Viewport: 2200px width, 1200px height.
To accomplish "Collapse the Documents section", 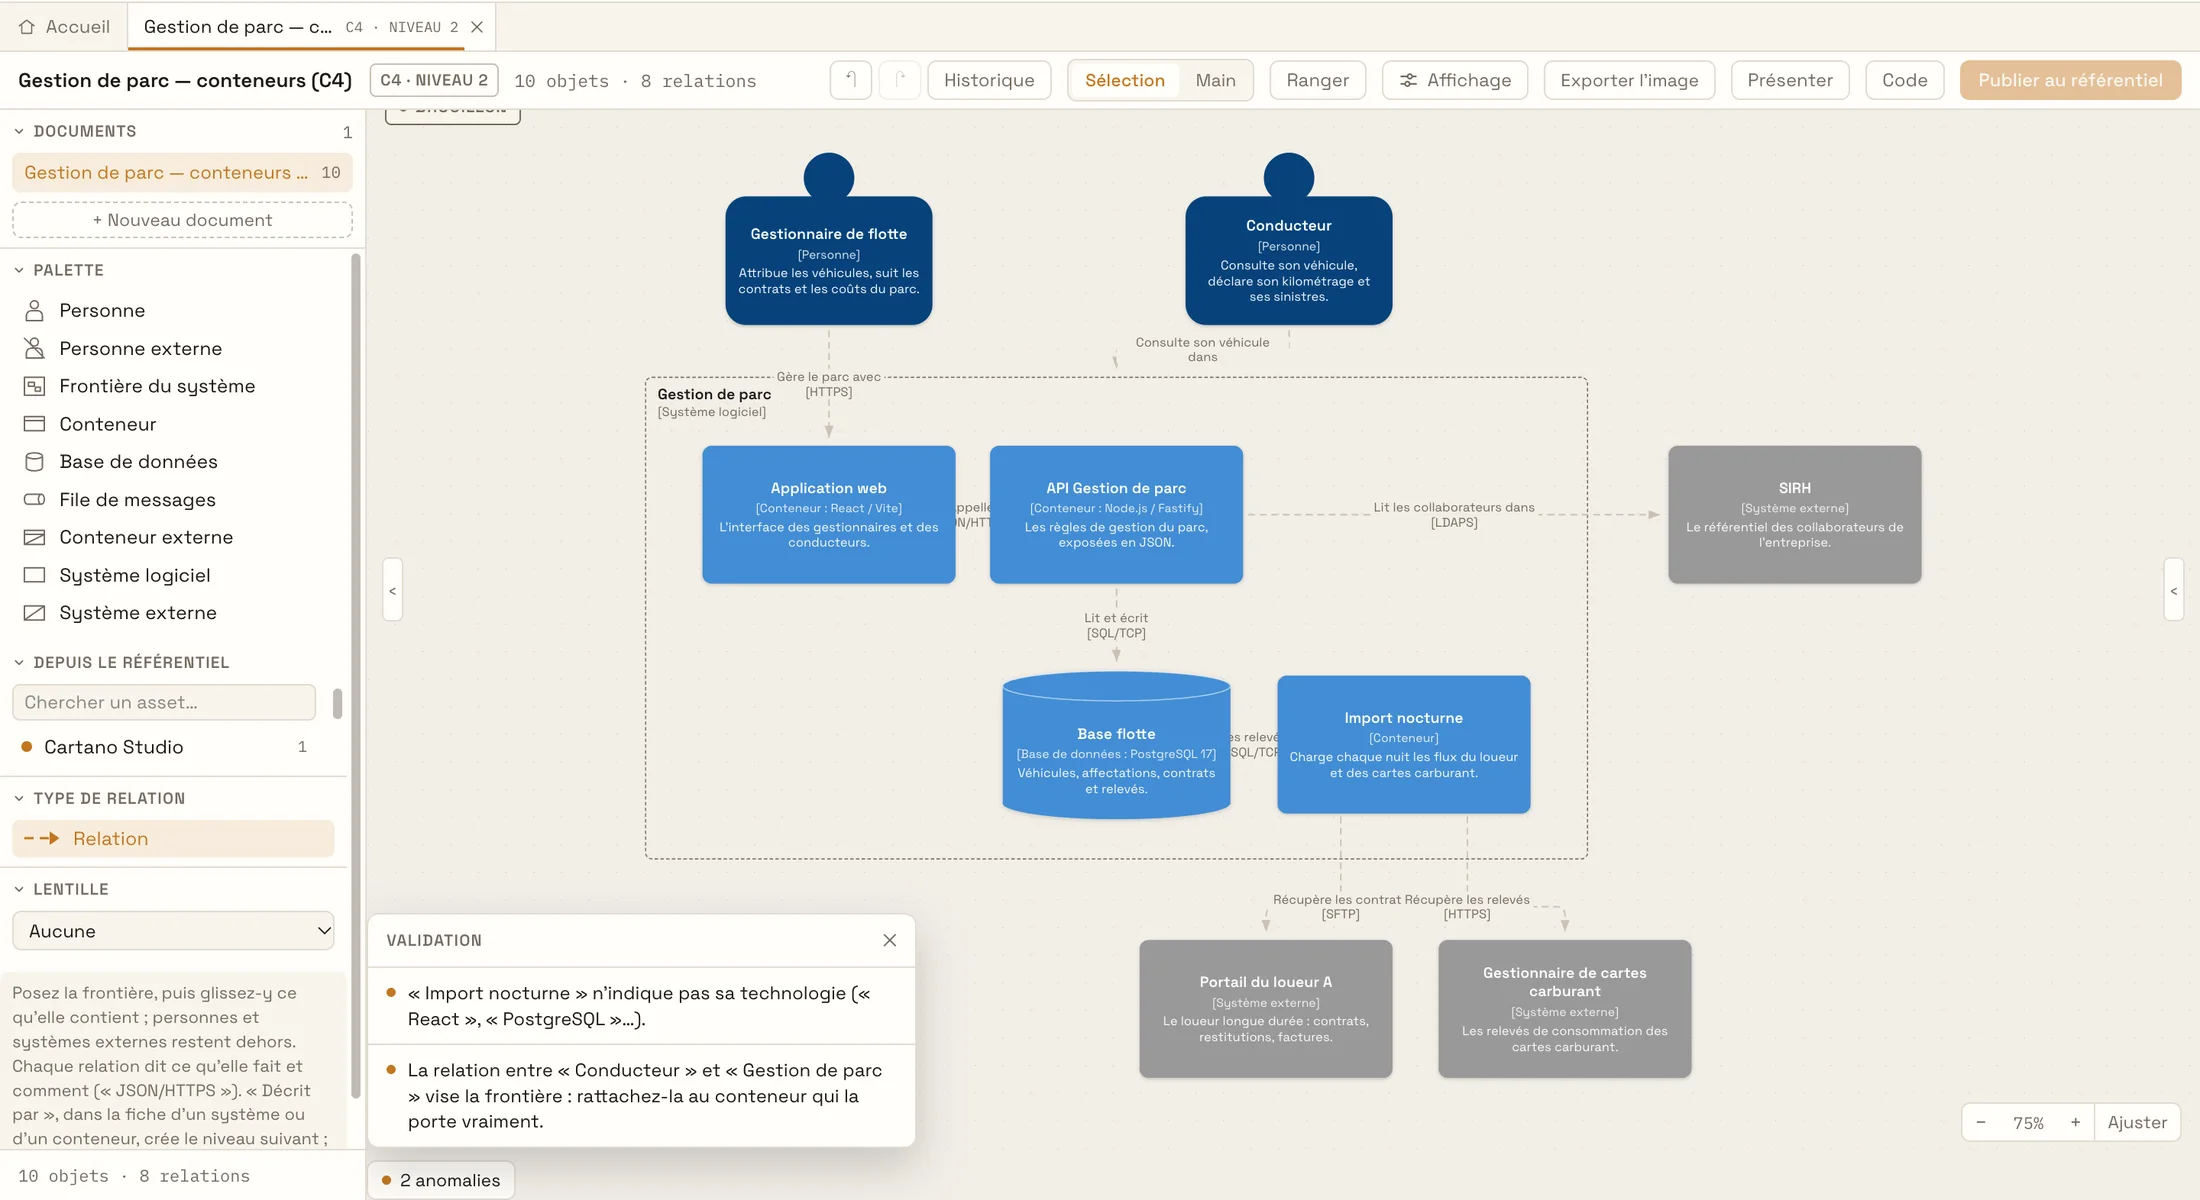I will [x=19, y=131].
